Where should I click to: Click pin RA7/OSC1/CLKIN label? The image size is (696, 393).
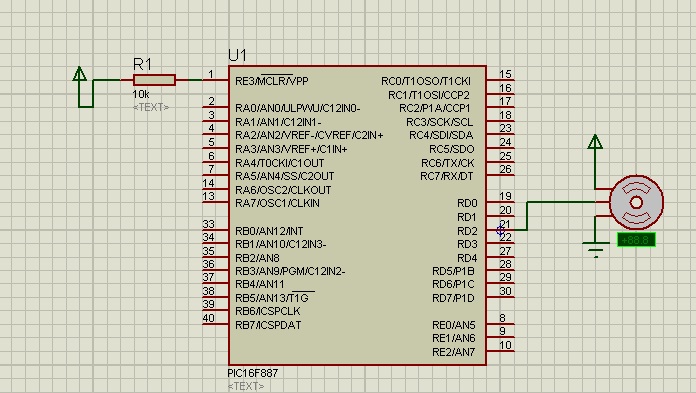point(277,203)
